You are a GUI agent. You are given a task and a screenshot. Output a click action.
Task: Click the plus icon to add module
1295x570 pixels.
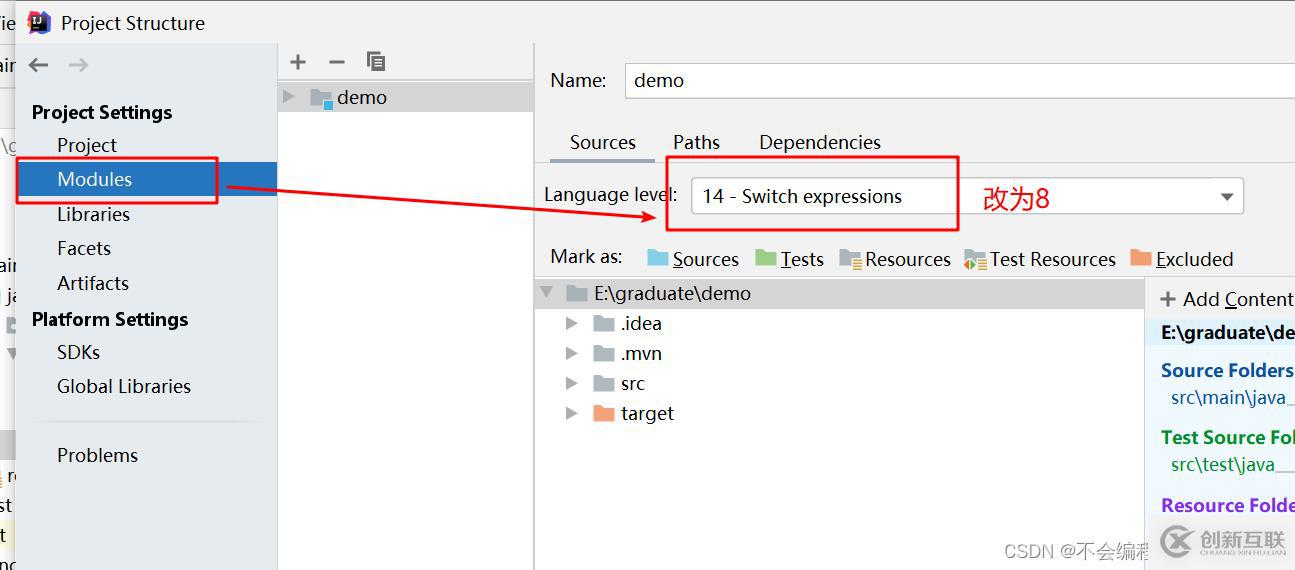[298, 62]
